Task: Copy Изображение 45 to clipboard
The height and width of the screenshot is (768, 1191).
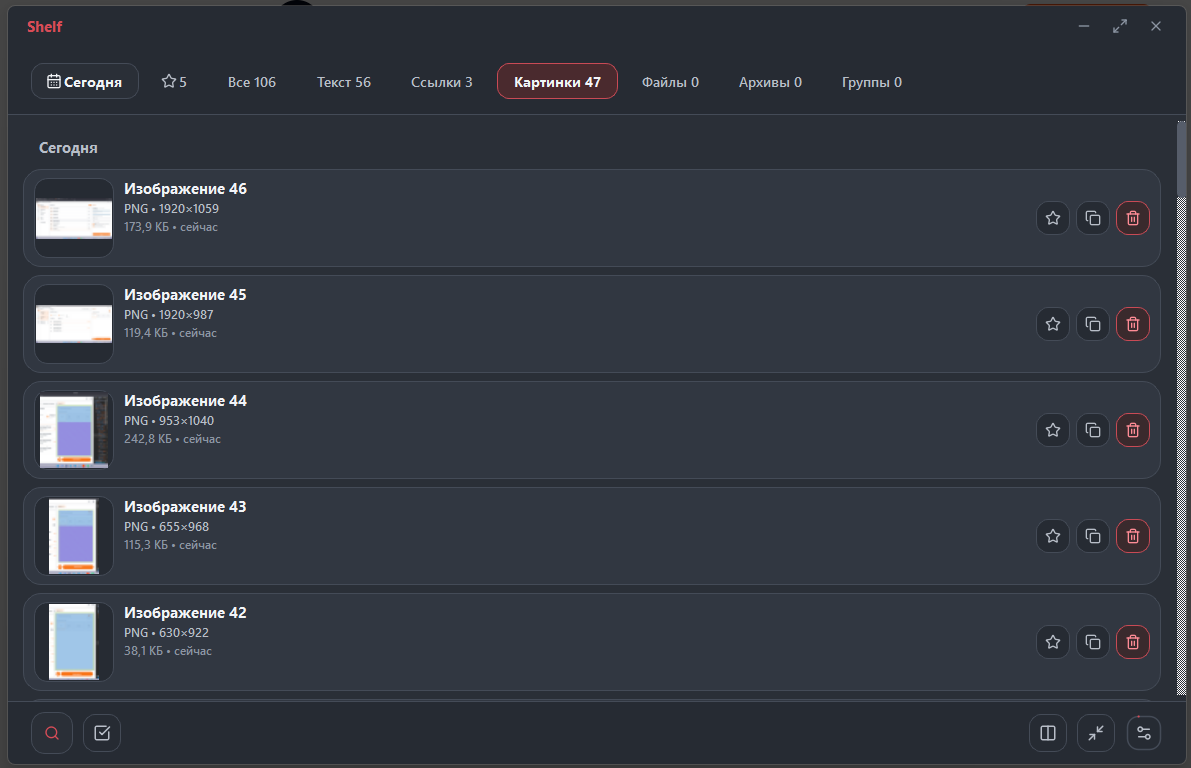Action: pyautogui.click(x=1093, y=324)
